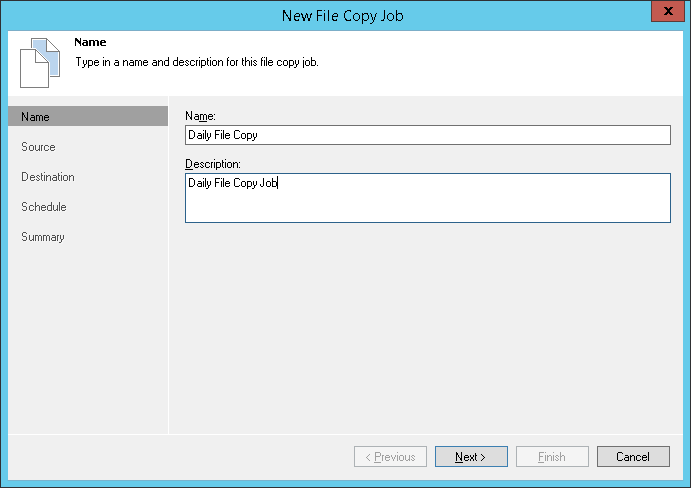Click the disabled Finish button
The image size is (691, 488).
click(x=552, y=457)
